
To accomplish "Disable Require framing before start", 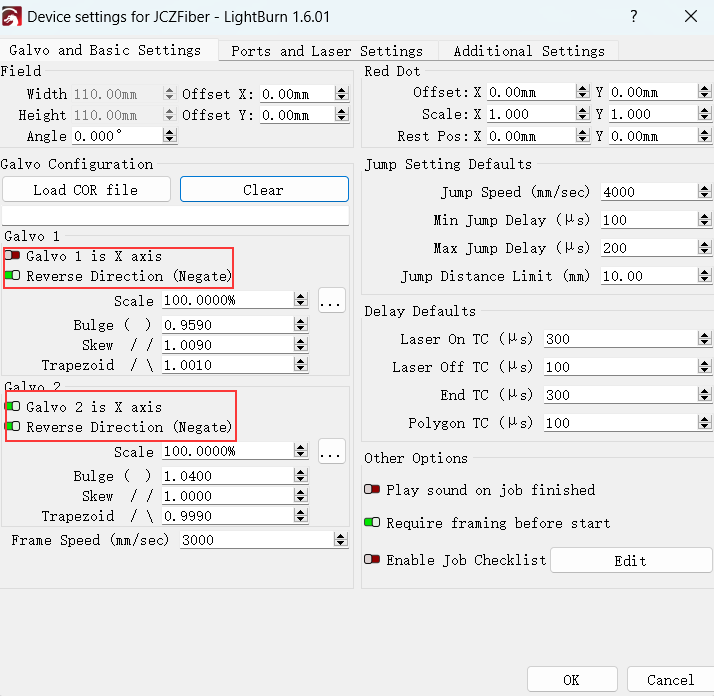I will [x=372, y=522].
